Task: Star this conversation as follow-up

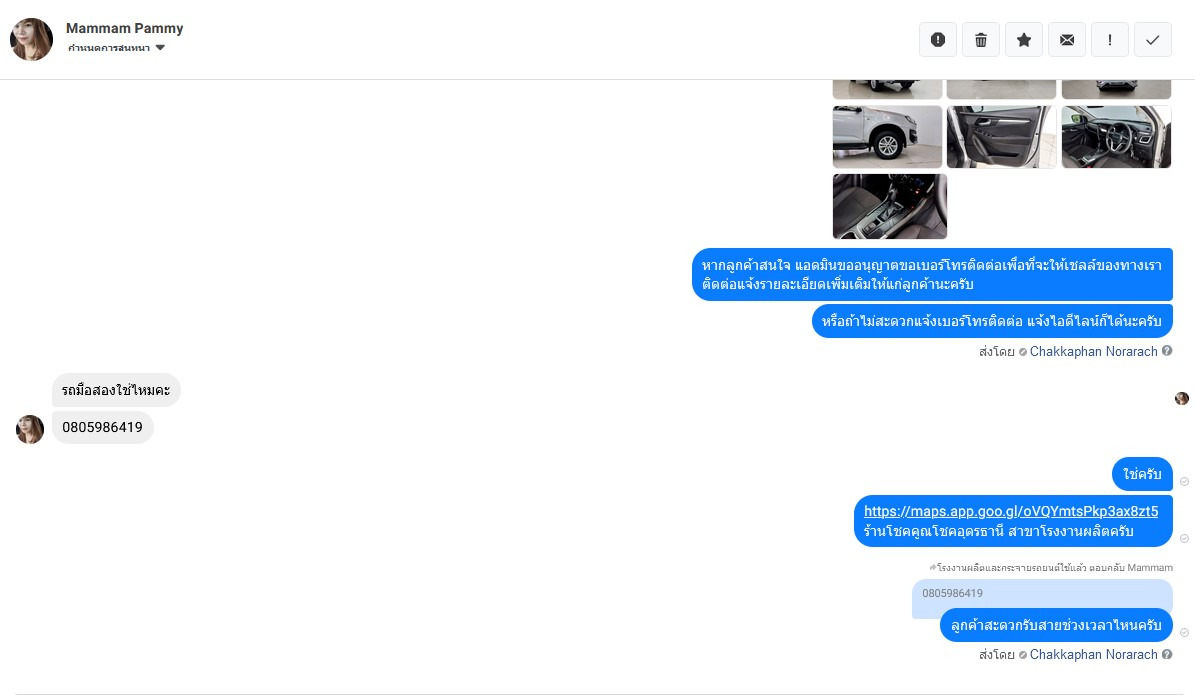Action: pos(1024,40)
